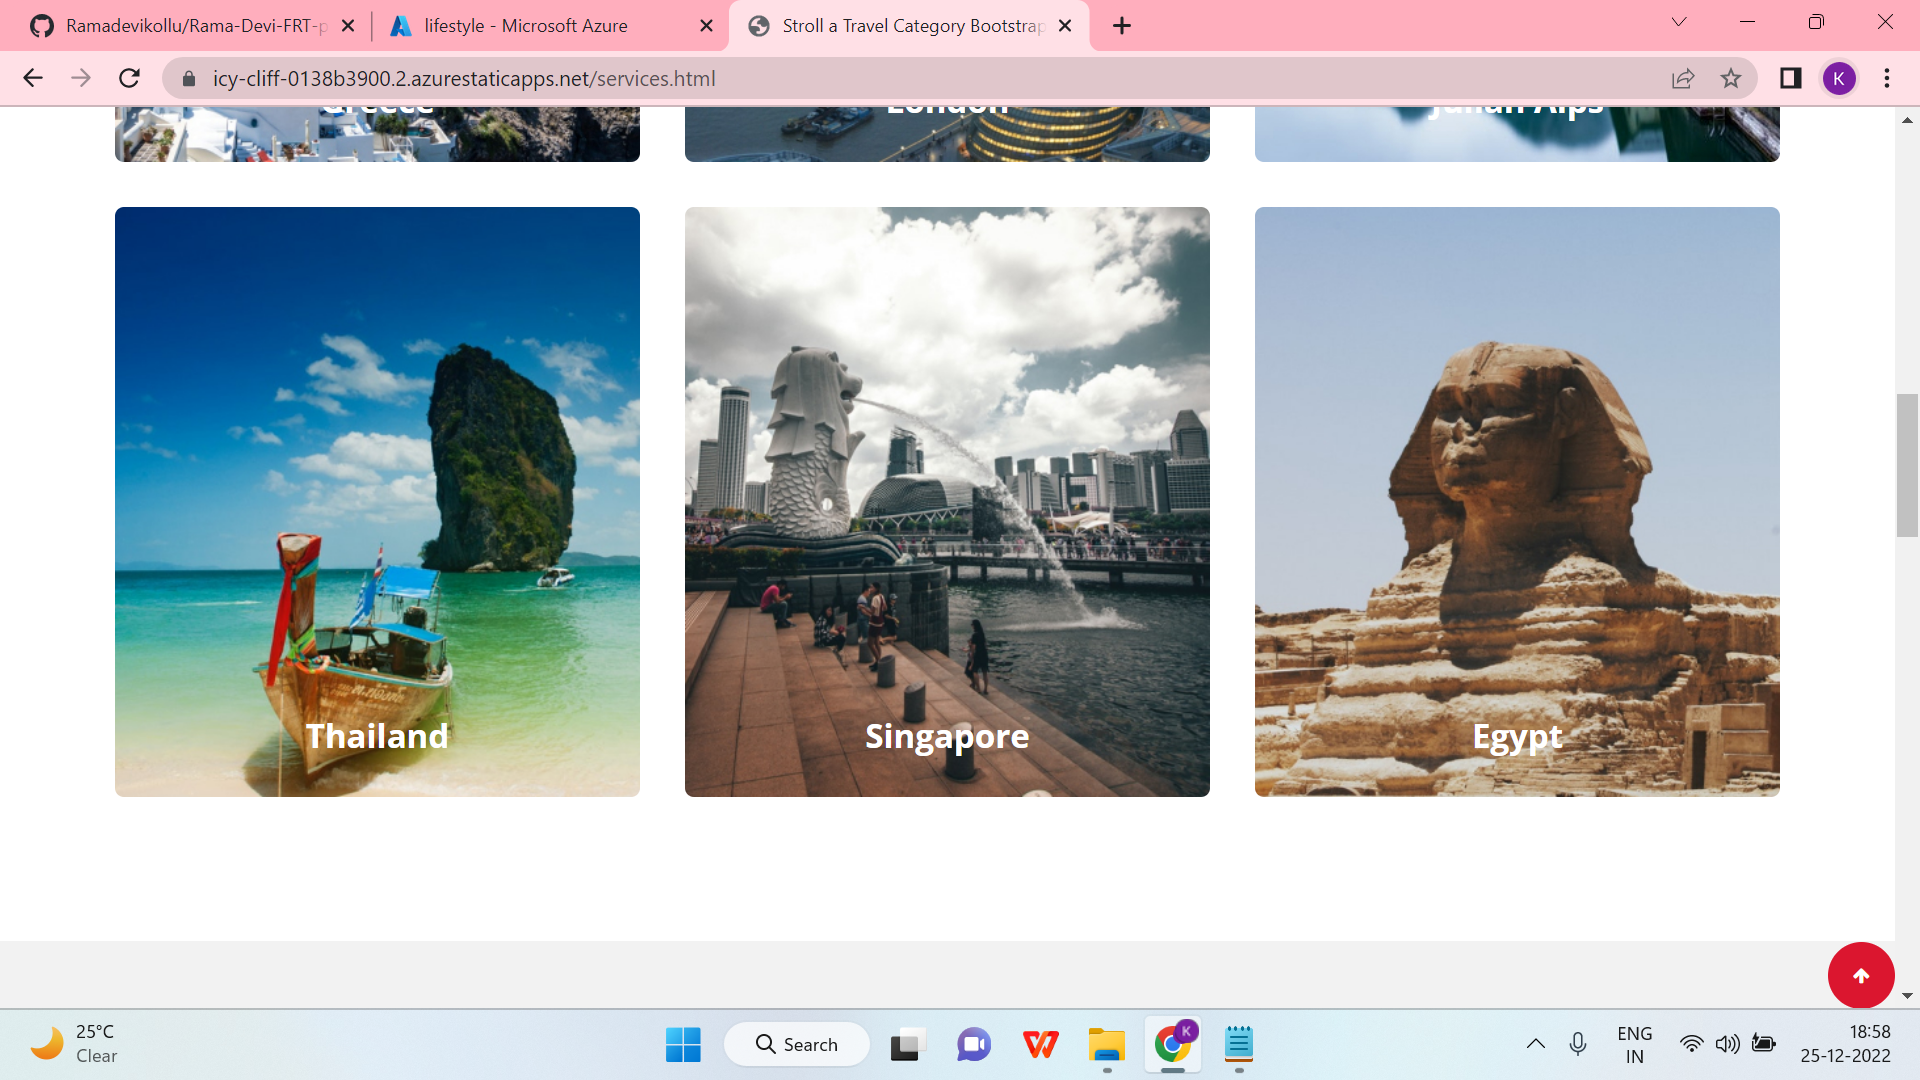Go back to previous page
Image resolution: width=1920 pixels, height=1080 pixels.
[33, 78]
